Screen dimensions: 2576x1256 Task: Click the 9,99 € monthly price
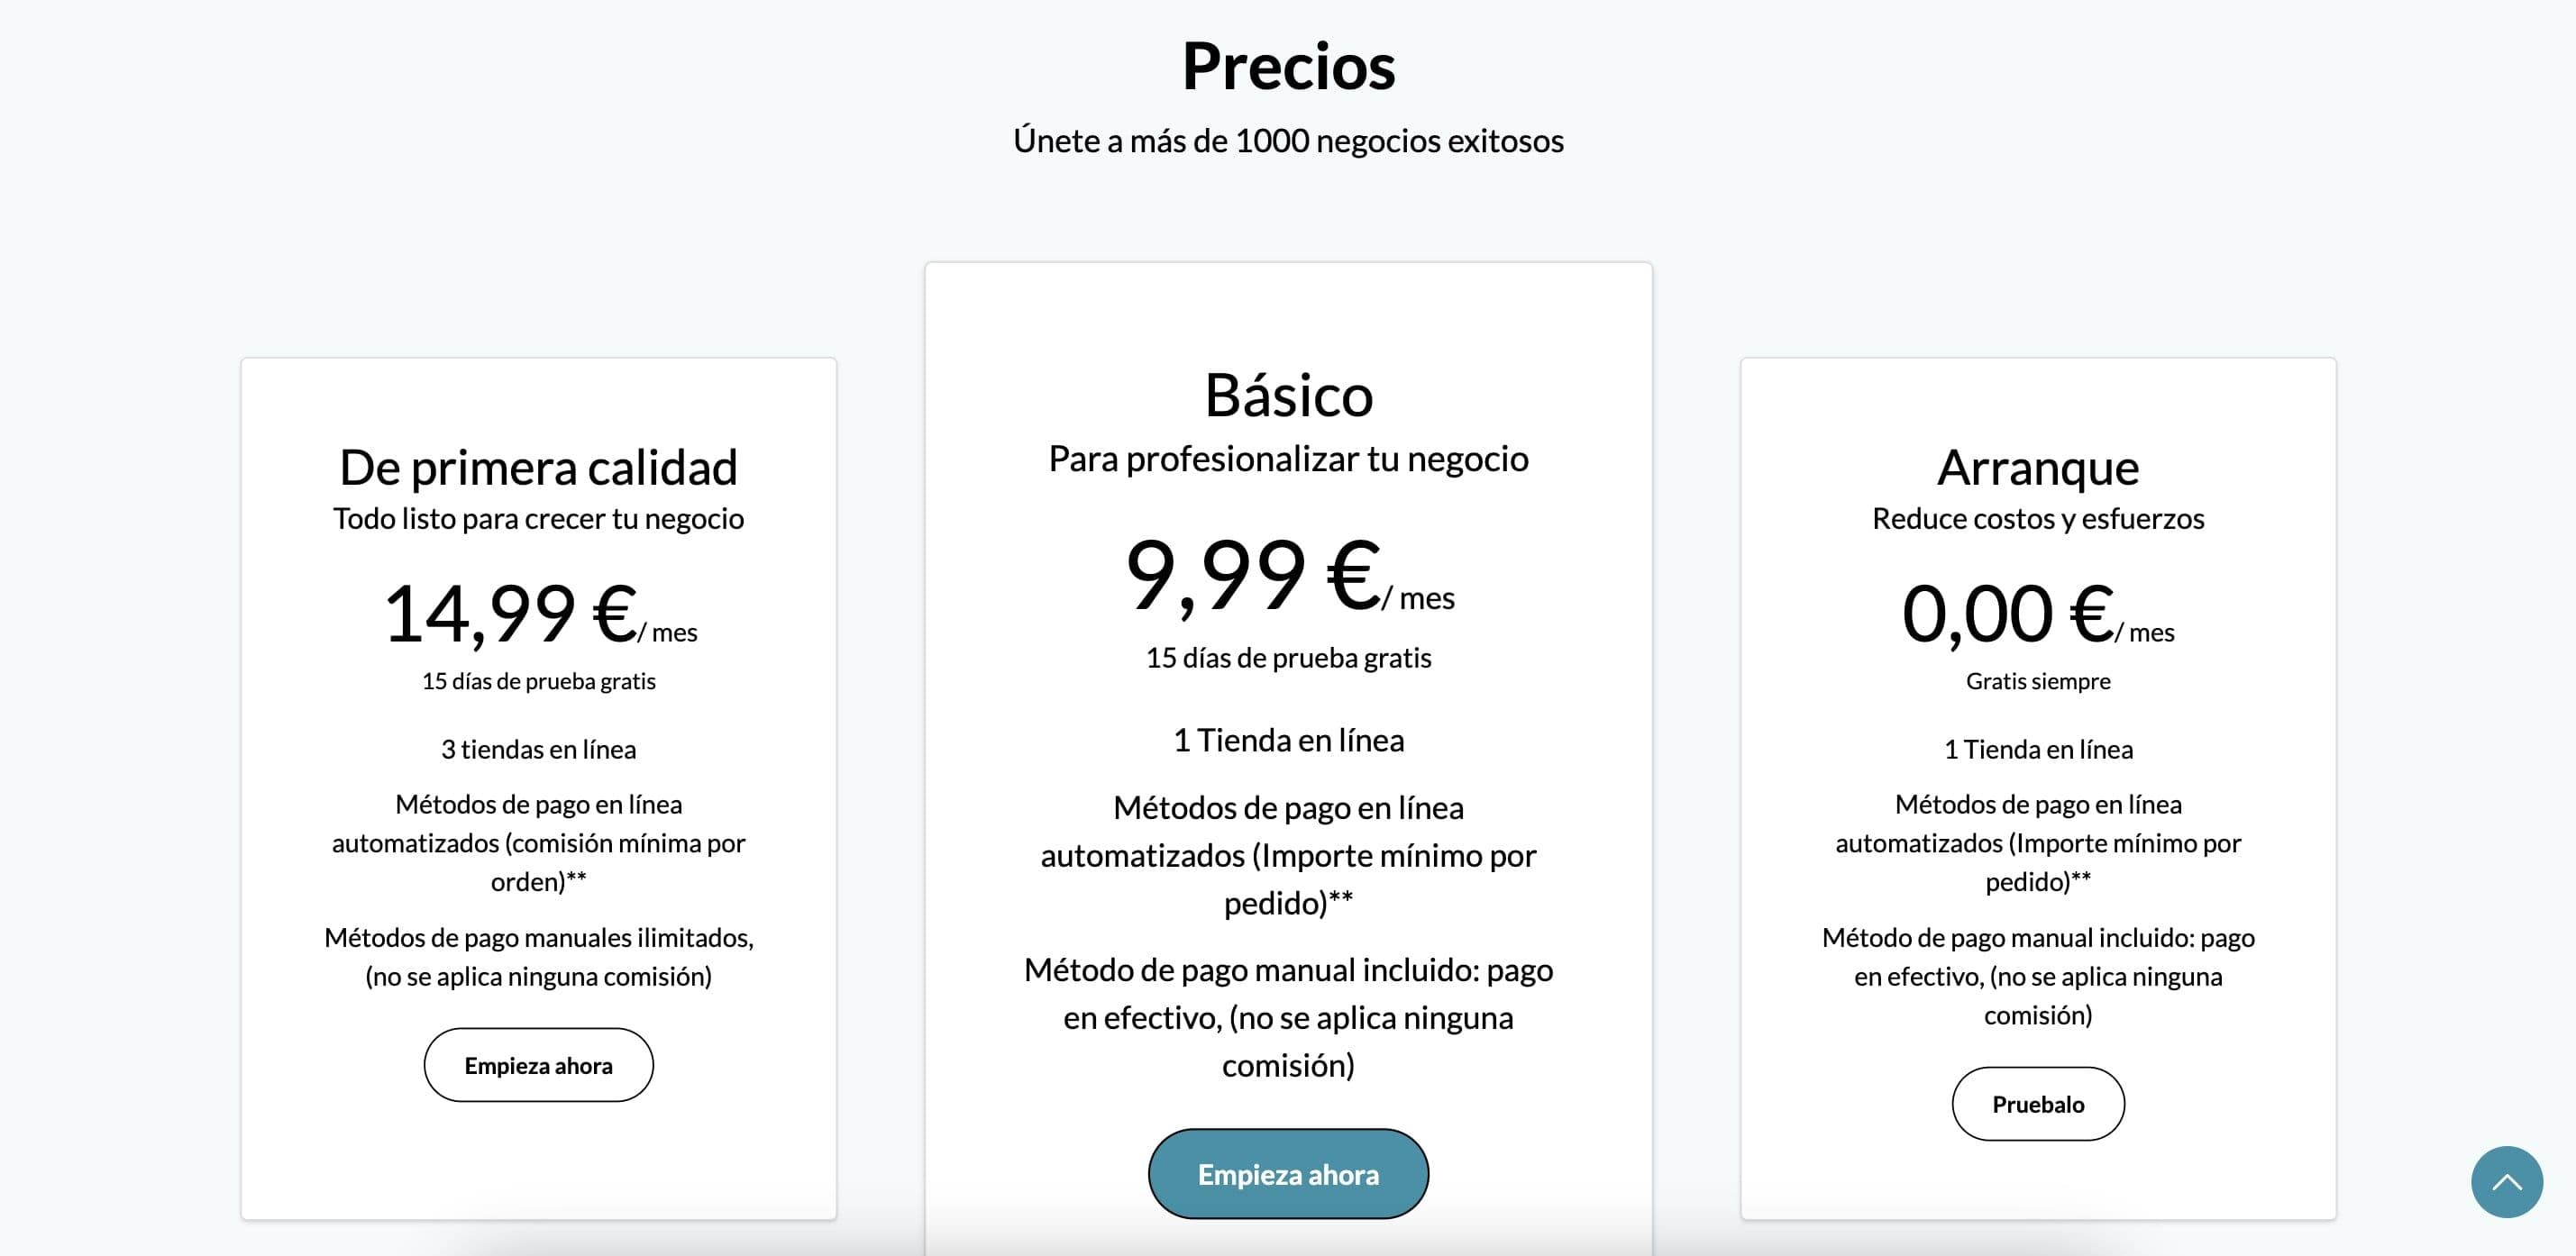[x=1289, y=575]
